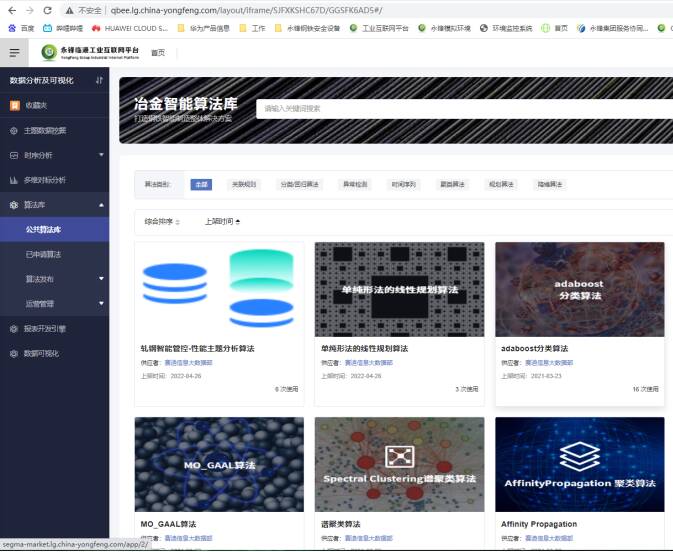Expand the 运营管理 submenu arrow

[101, 303]
